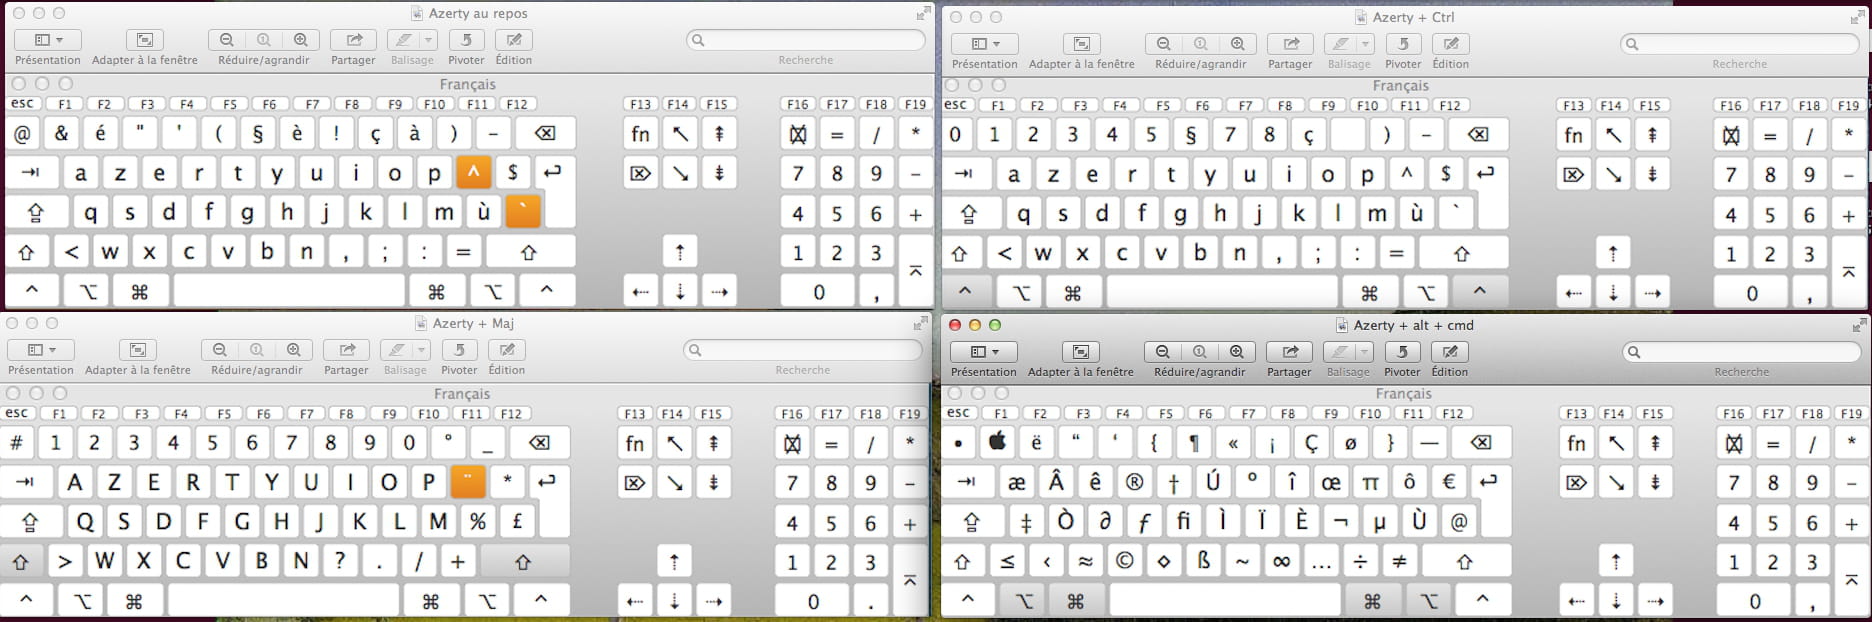Open Présentation dropdown in Azerty + Maj
Viewport: 1872px width, 622px height.
(x=41, y=350)
